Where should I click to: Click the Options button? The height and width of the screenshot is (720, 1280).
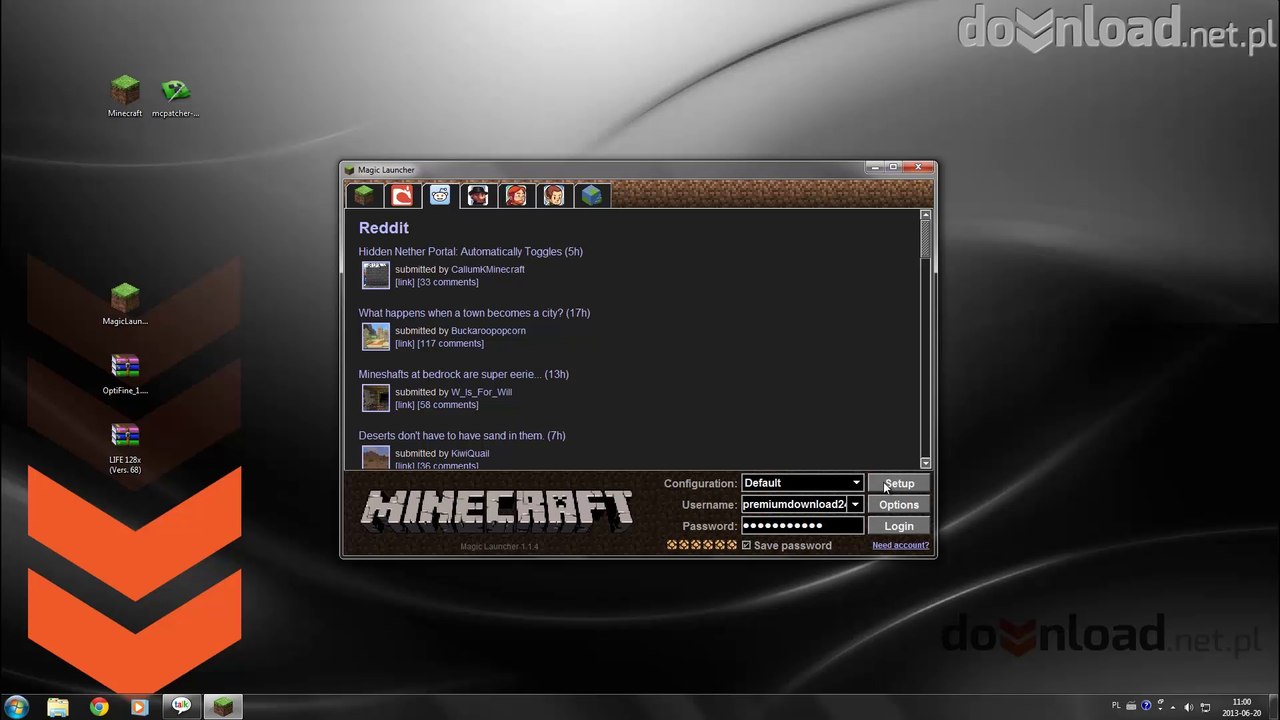(899, 505)
